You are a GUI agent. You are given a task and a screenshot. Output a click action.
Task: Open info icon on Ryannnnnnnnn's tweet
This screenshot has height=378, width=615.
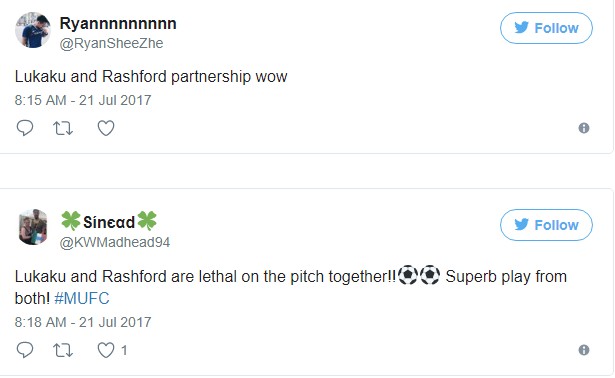(x=584, y=128)
